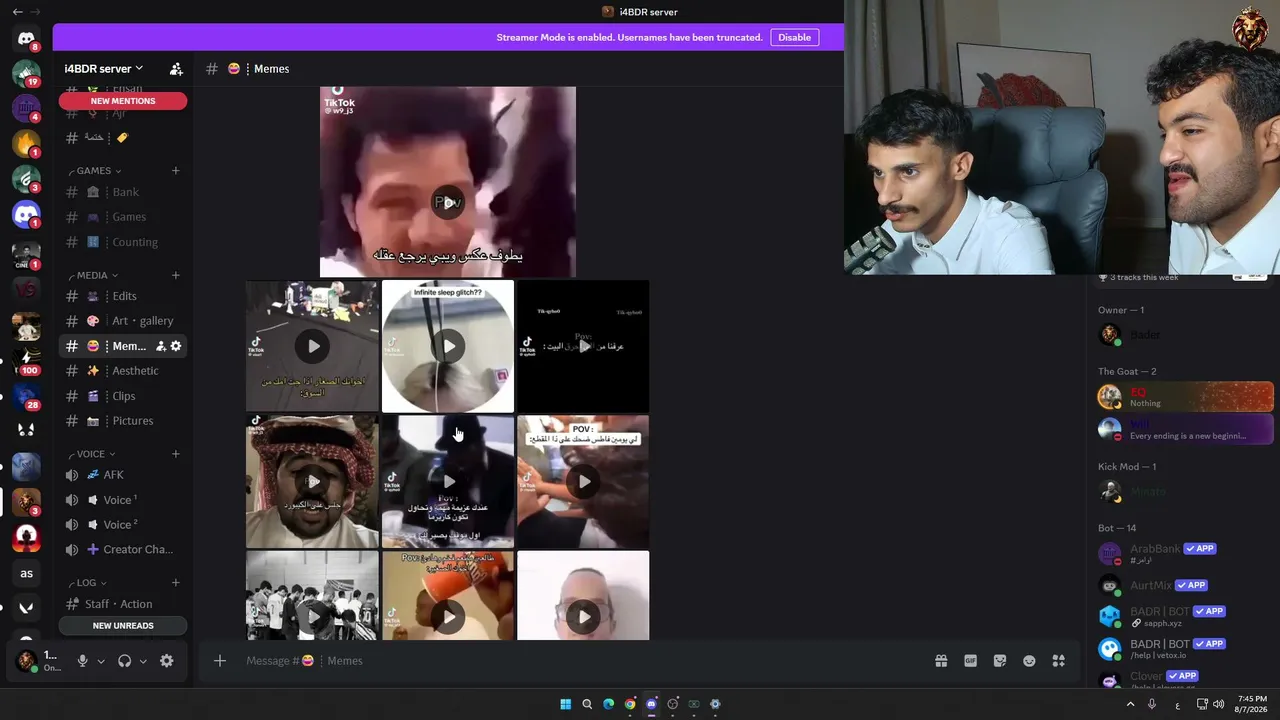
Task: Open the Games text channel
Action: pos(123,217)
